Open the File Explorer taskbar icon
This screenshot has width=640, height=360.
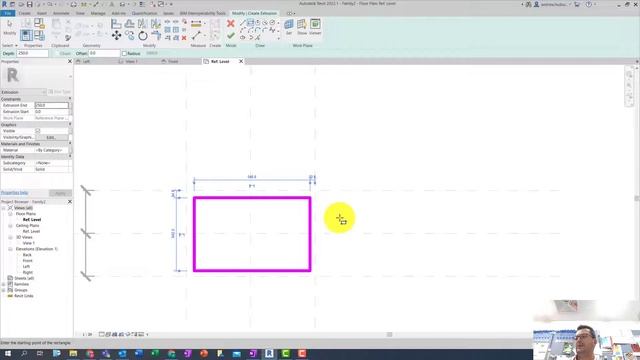point(73,353)
